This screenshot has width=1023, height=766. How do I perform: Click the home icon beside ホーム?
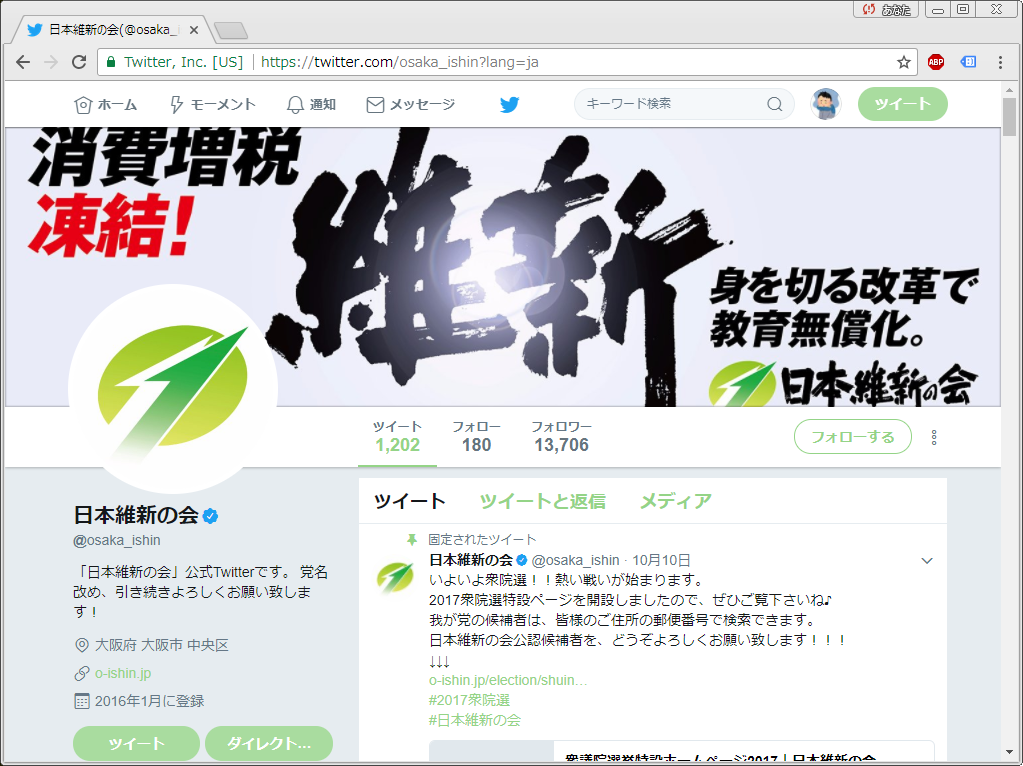[83, 104]
